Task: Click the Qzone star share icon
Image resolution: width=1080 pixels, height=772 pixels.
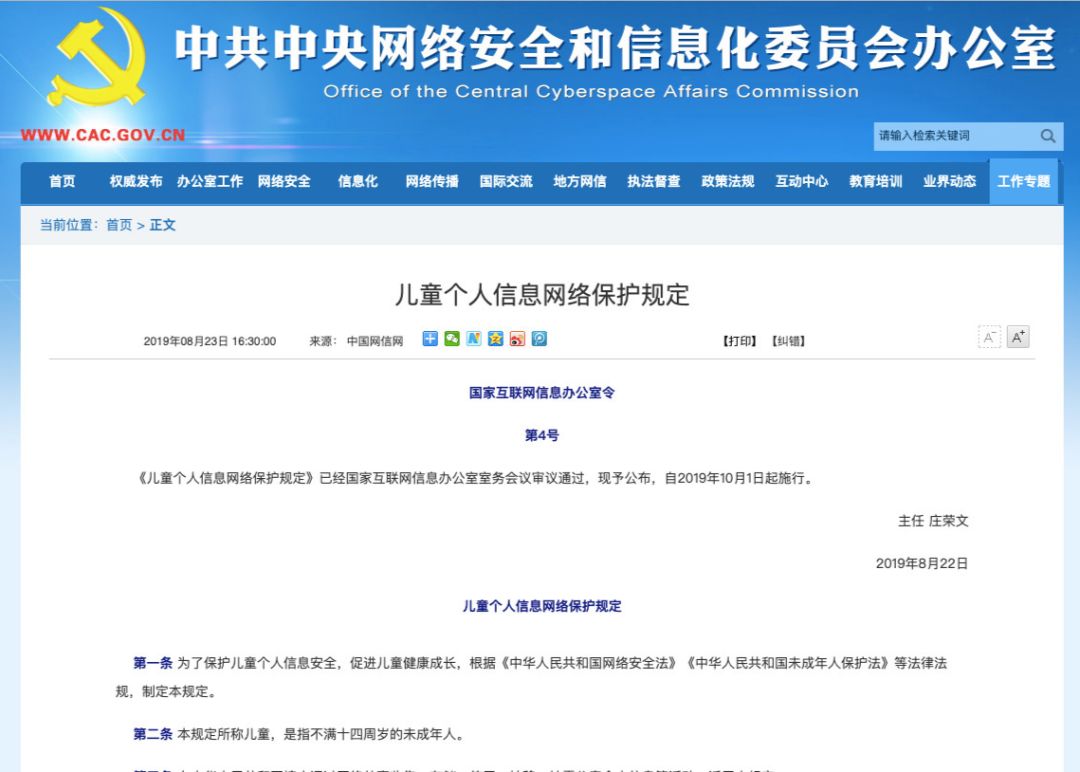Action: (x=495, y=339)
